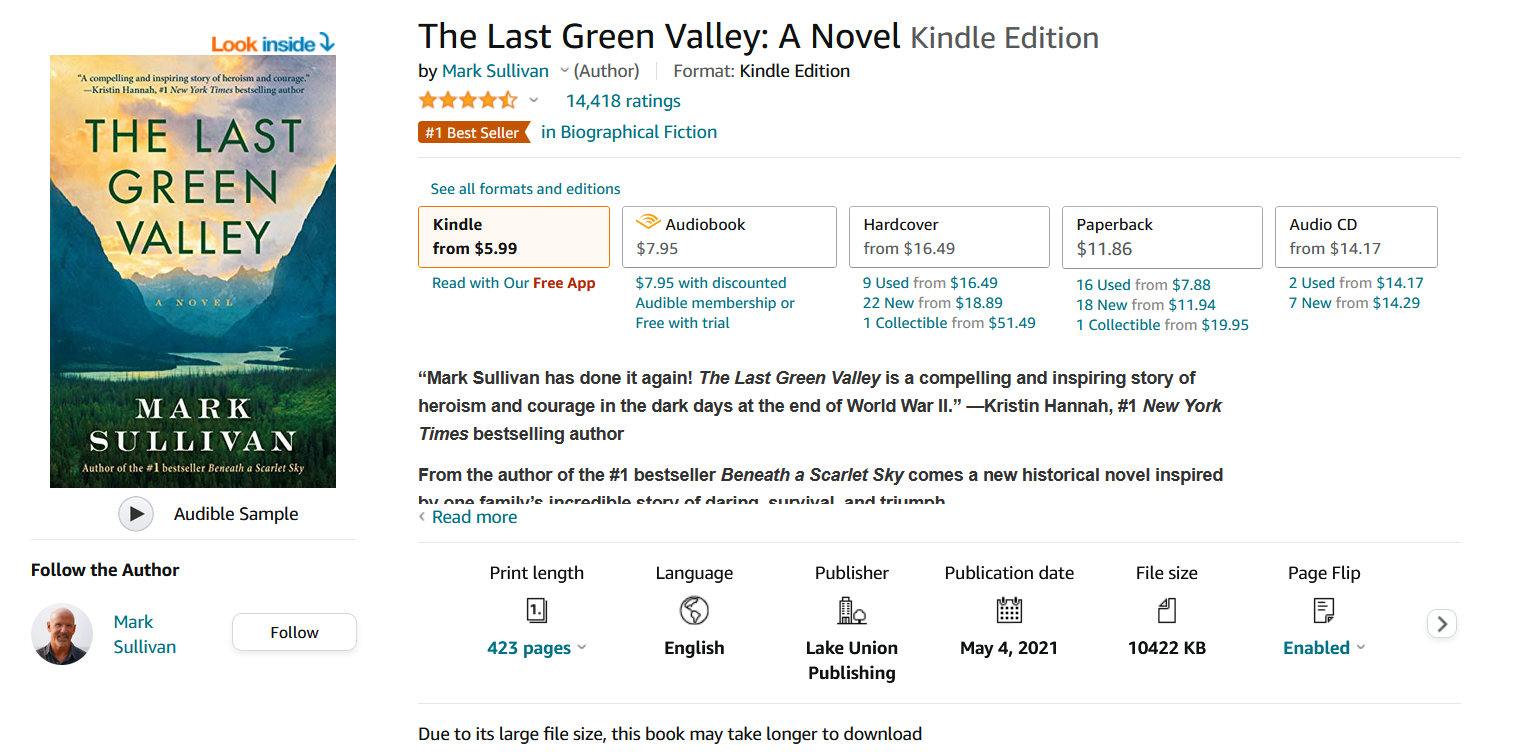The image size is (1515, 752).
Task: Click the book cover thumbnail
Action: (x=193, y=271)
